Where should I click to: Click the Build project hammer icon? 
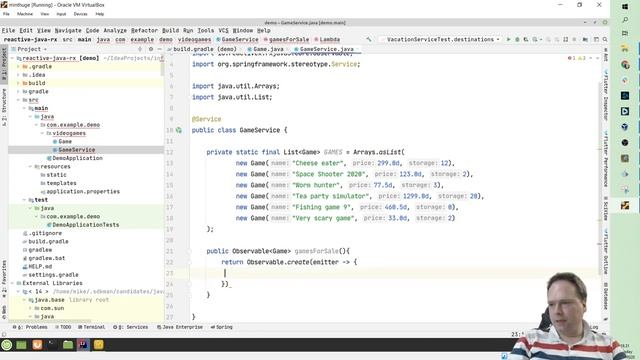369,40
